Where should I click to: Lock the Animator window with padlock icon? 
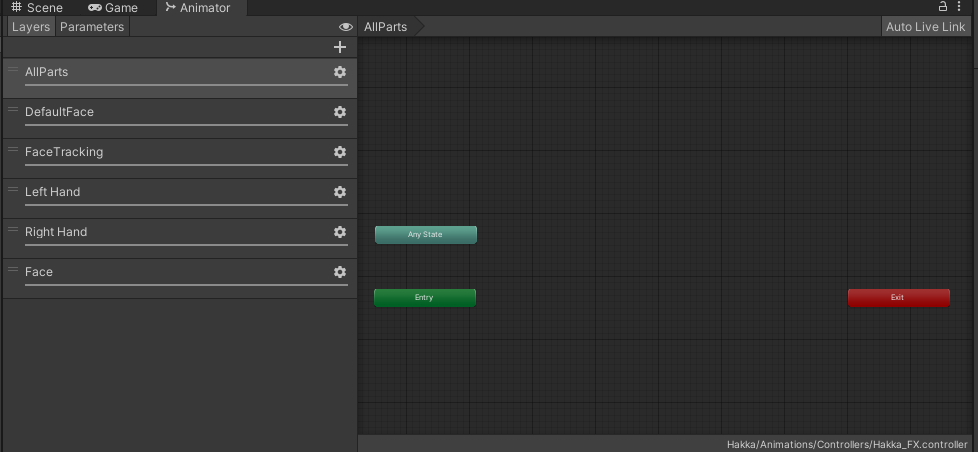click(x=942, y=6)
